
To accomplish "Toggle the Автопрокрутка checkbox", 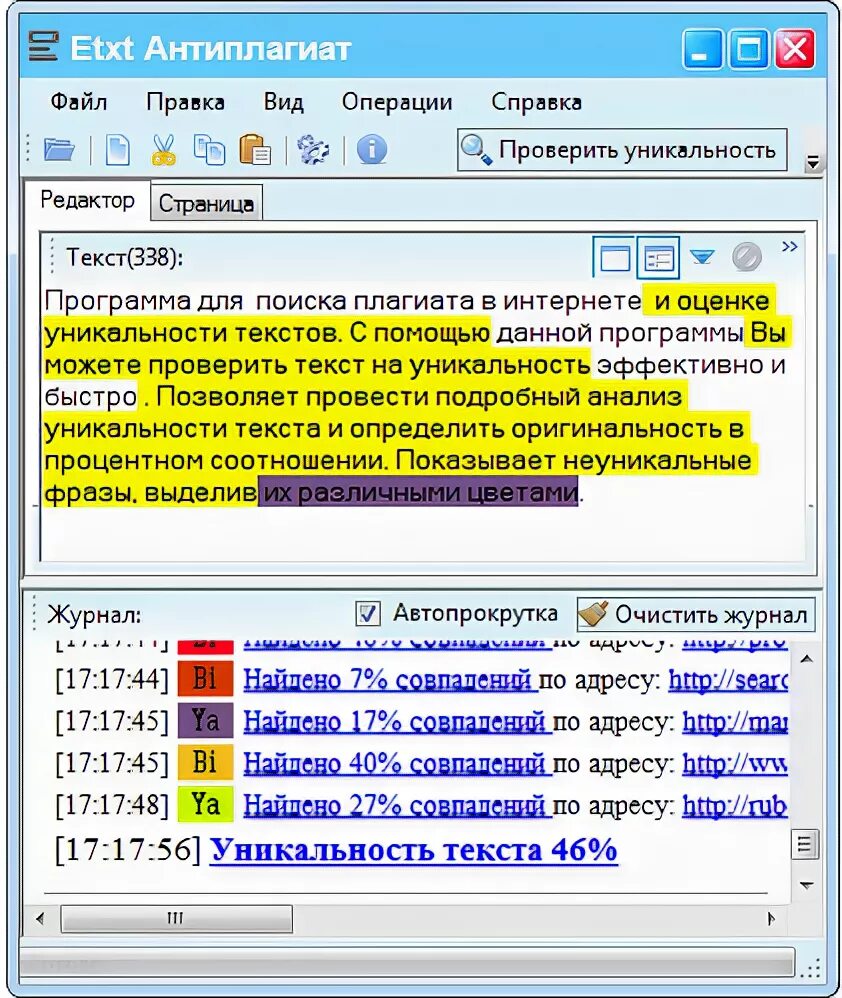I will click(368, 614).
